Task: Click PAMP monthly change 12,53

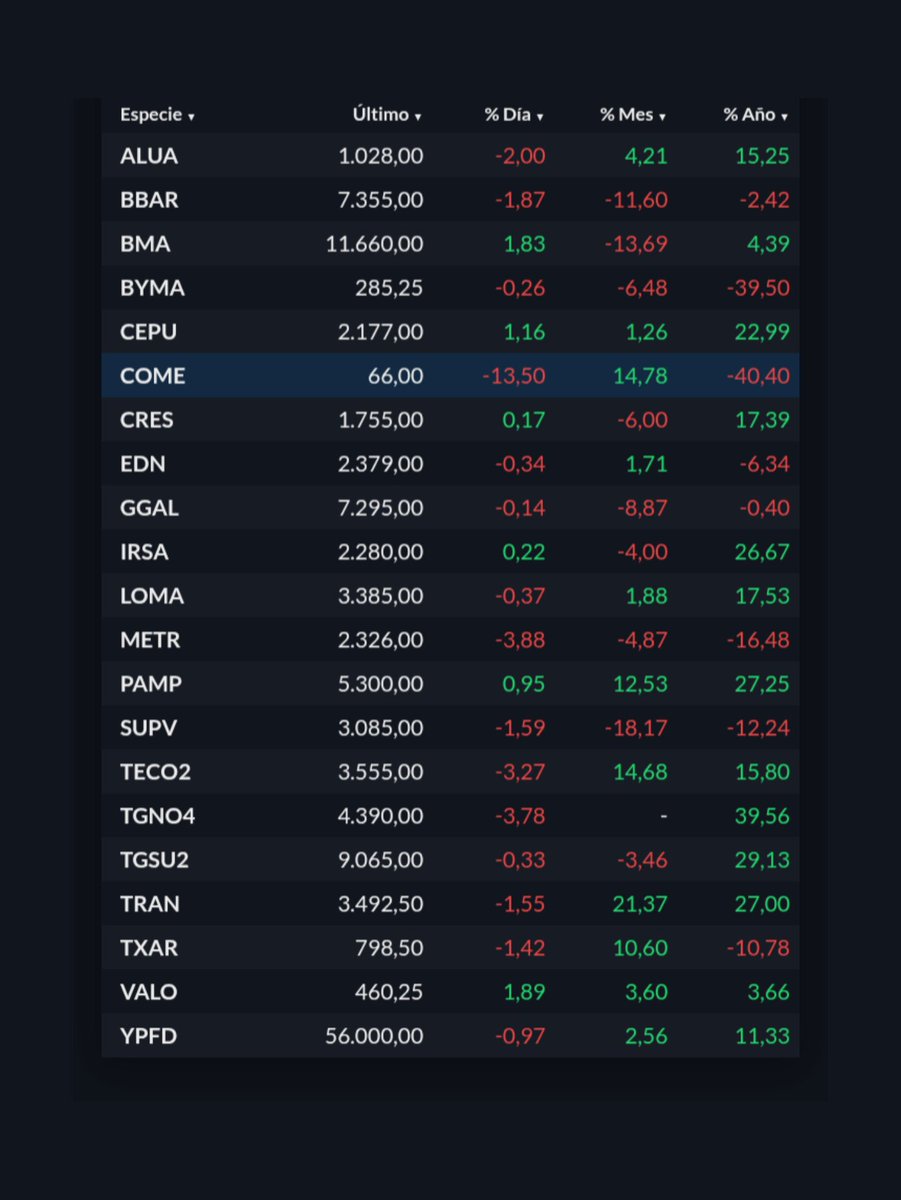Action: coord(640,684)
